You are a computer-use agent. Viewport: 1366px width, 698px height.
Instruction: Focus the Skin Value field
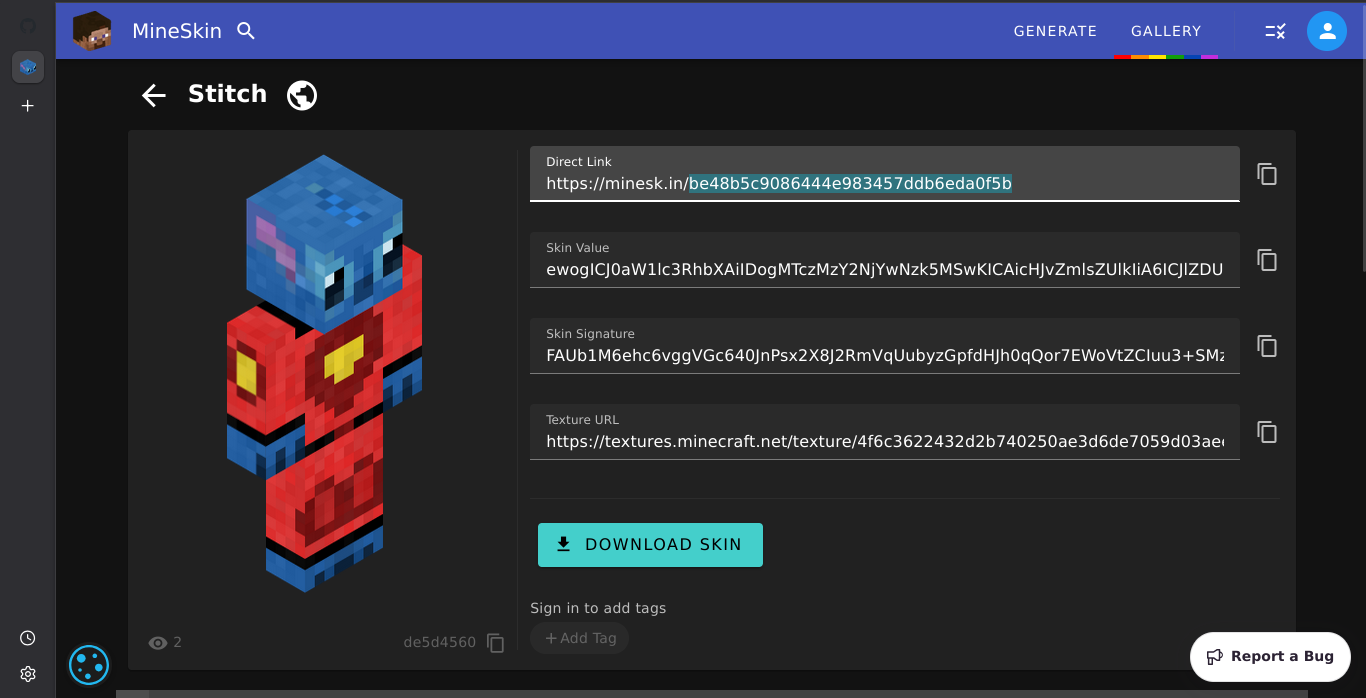pos(885,260)
